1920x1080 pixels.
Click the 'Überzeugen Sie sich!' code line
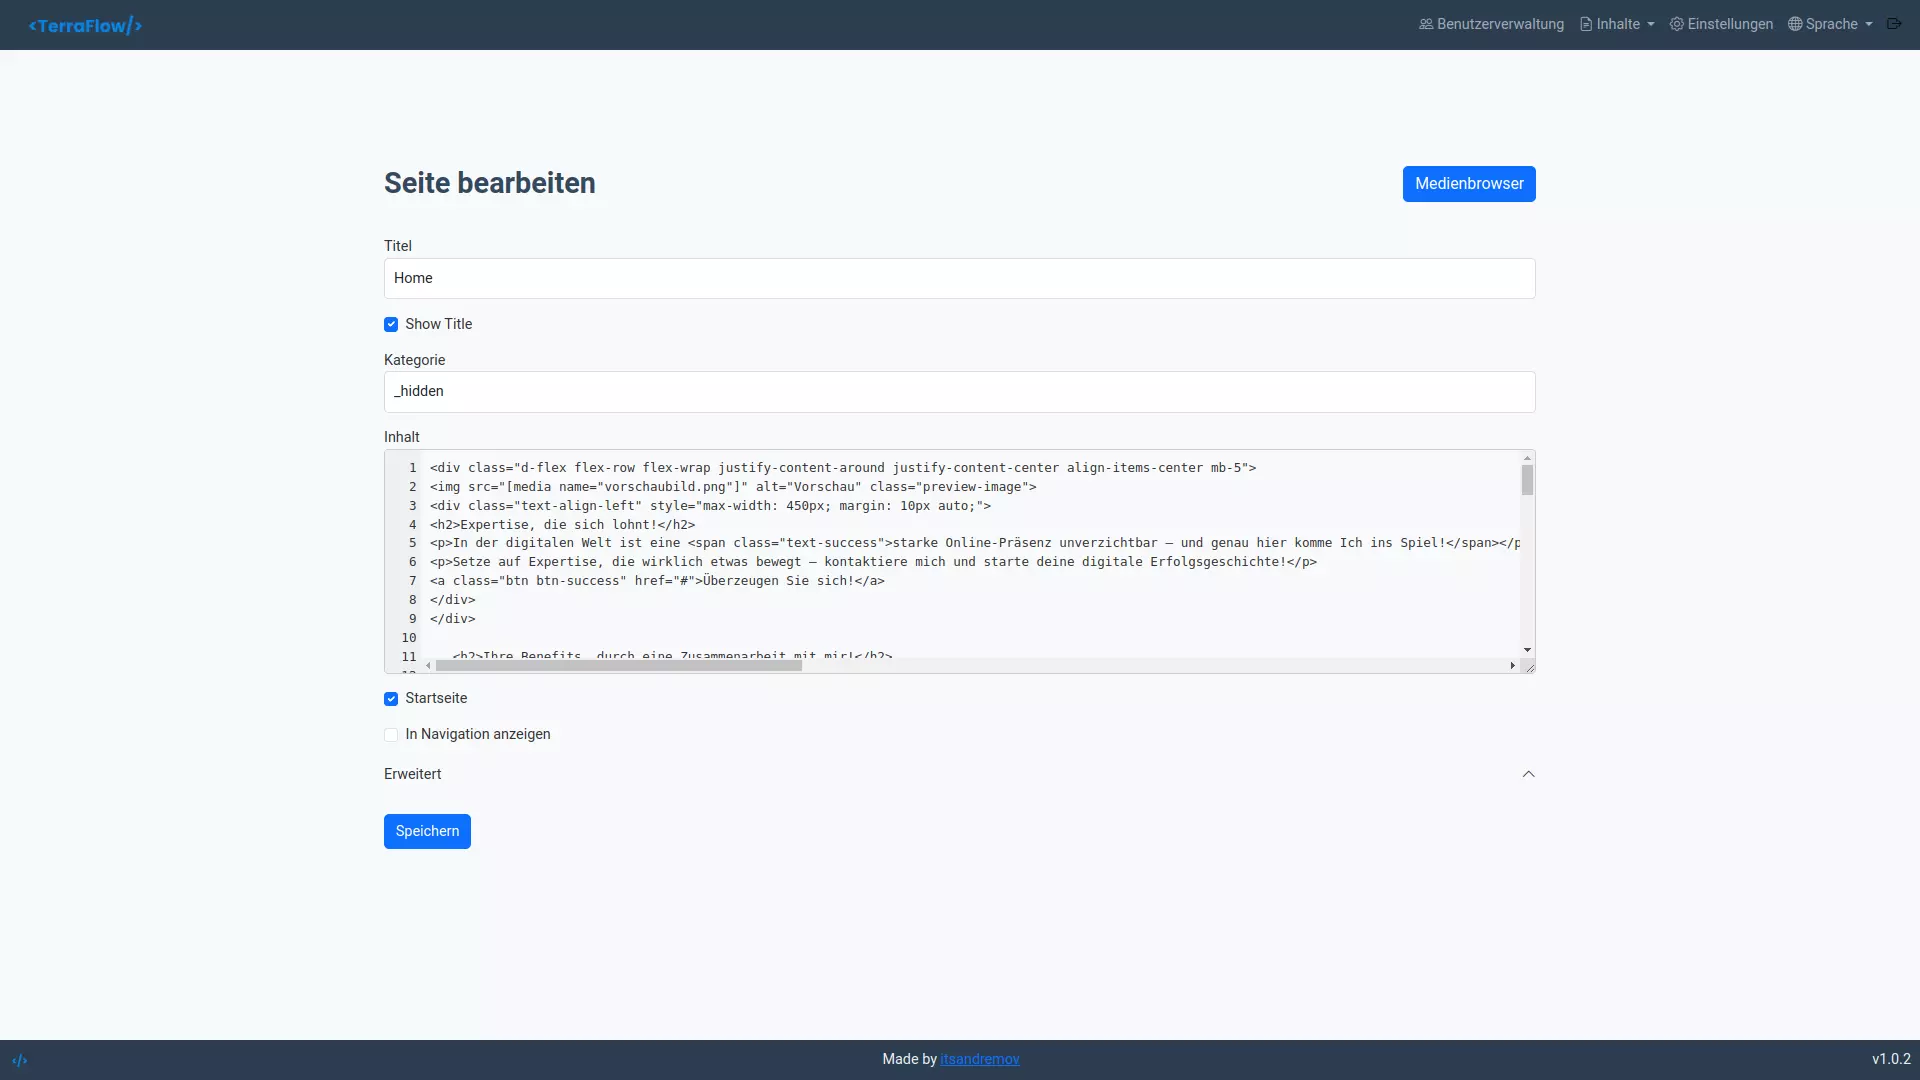tap(657, 581)
